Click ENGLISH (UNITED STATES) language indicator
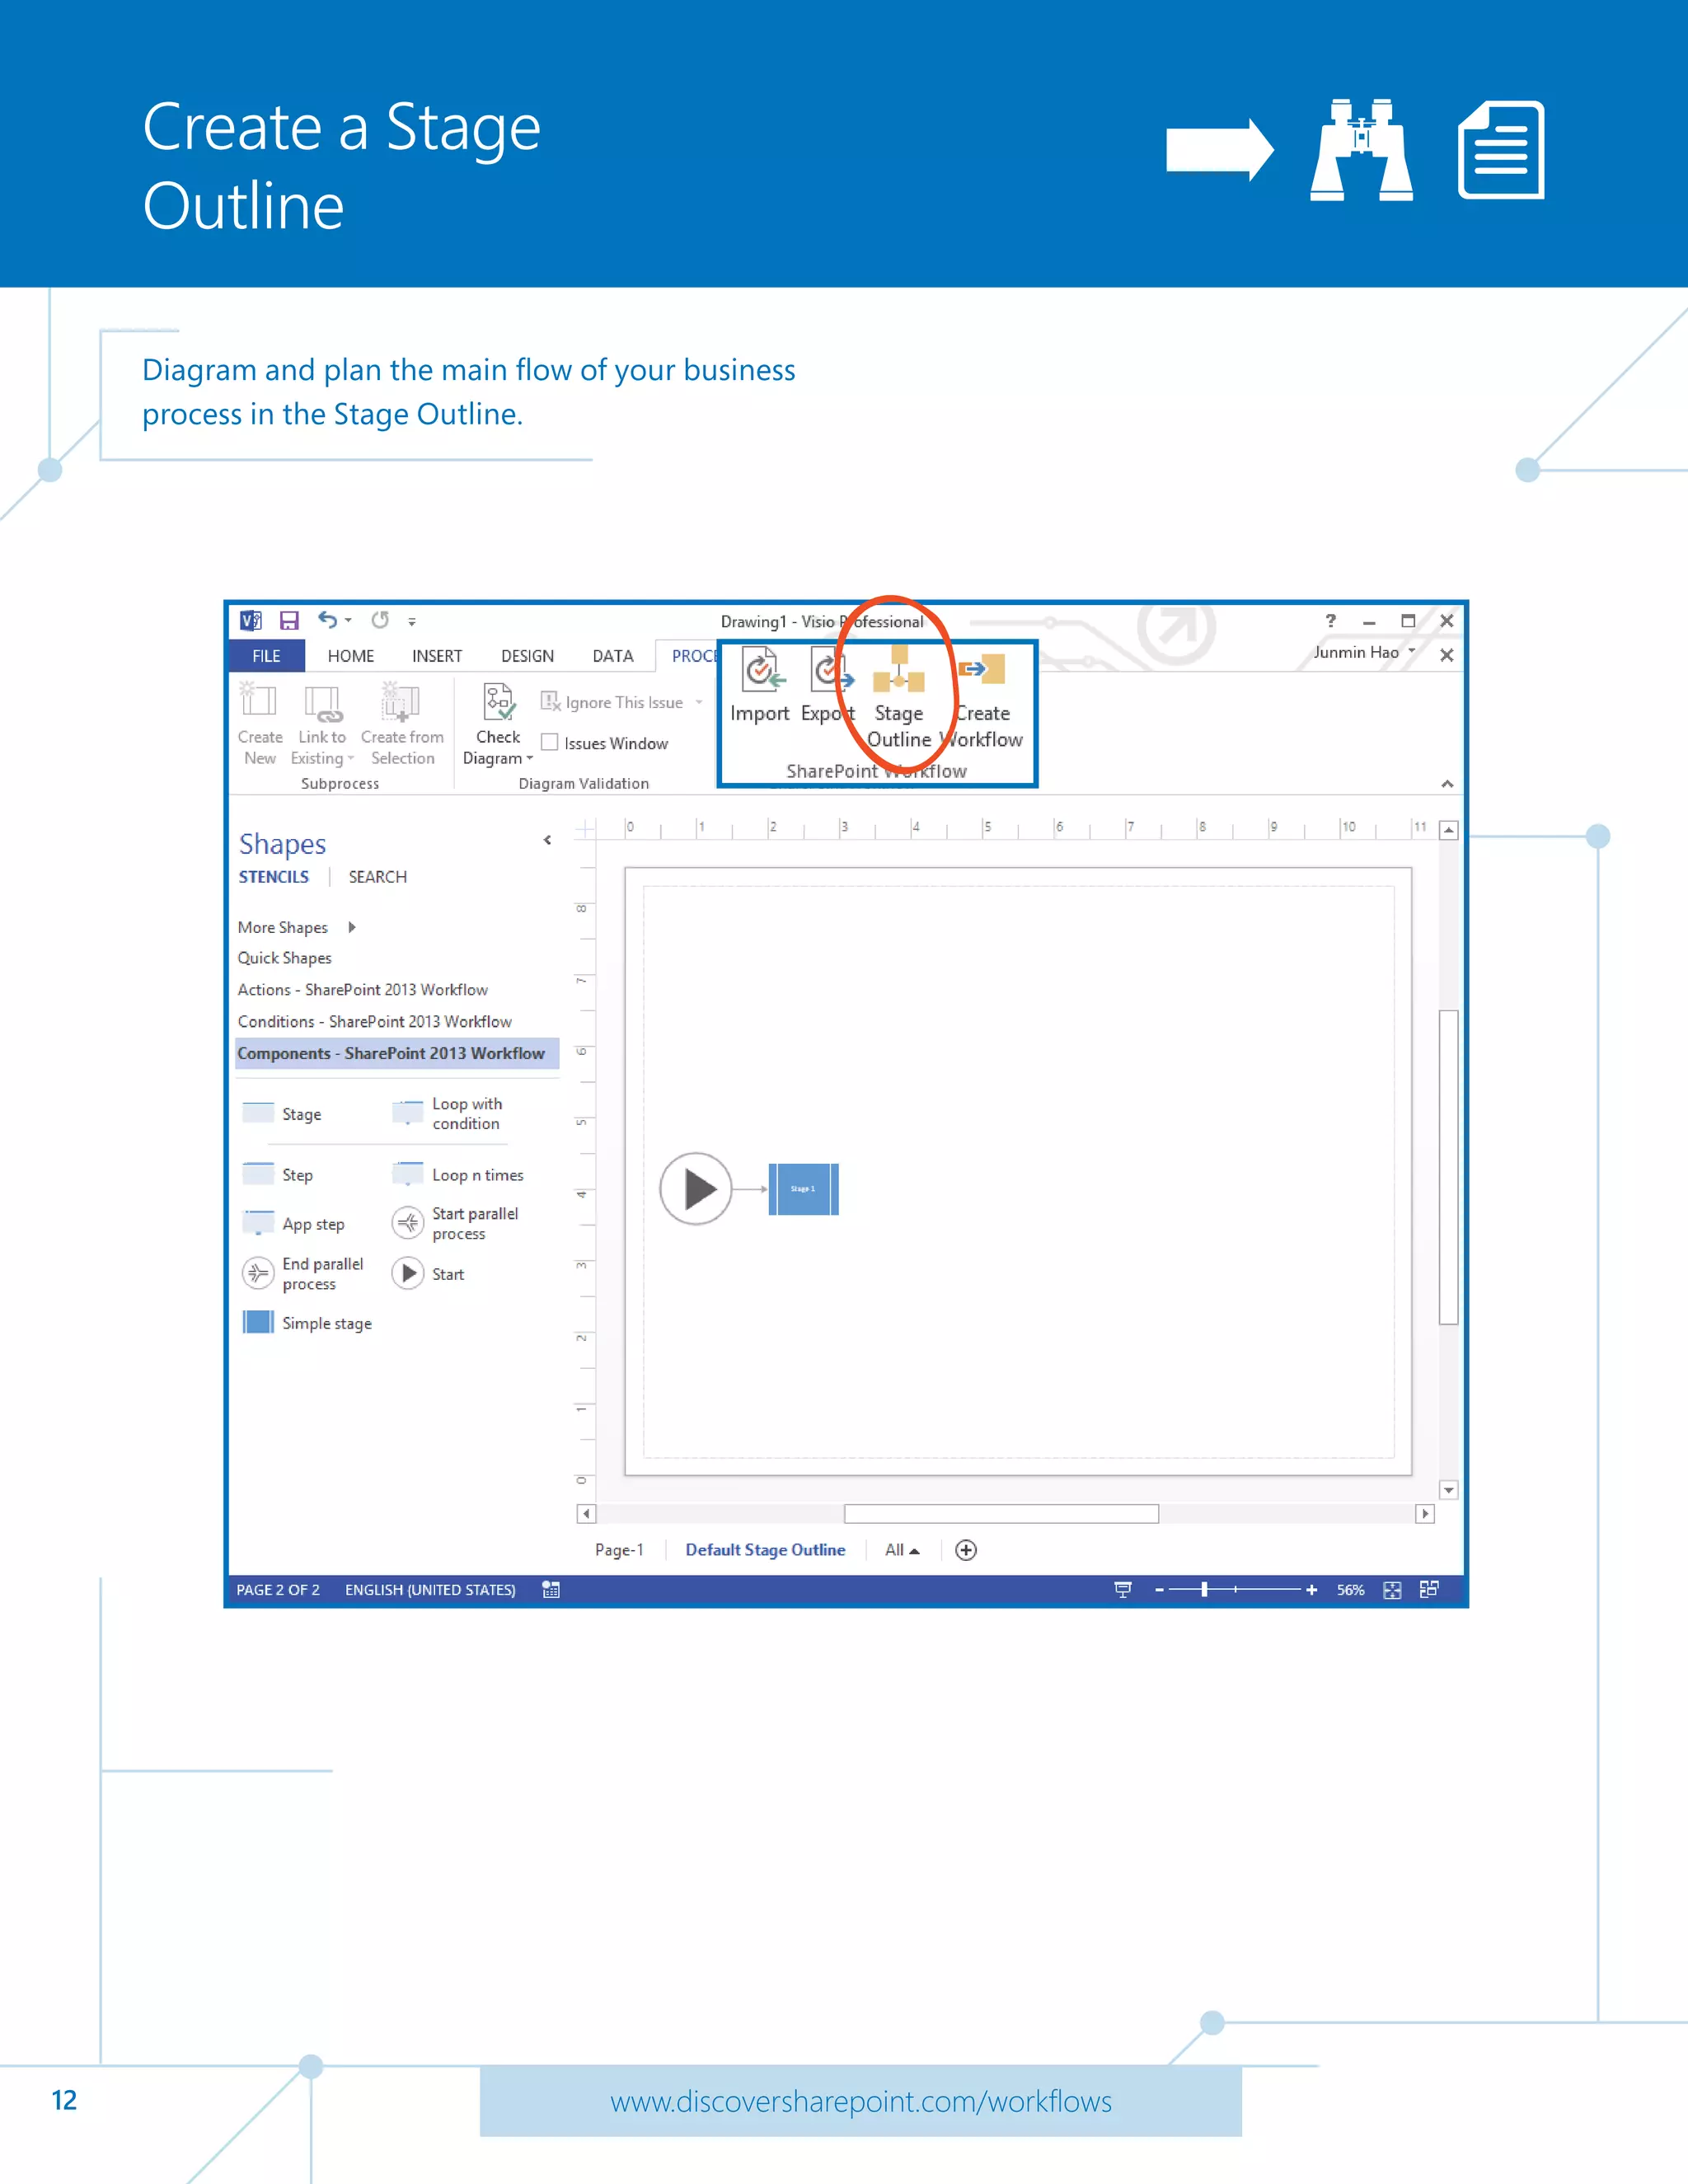 [430, 1590]
